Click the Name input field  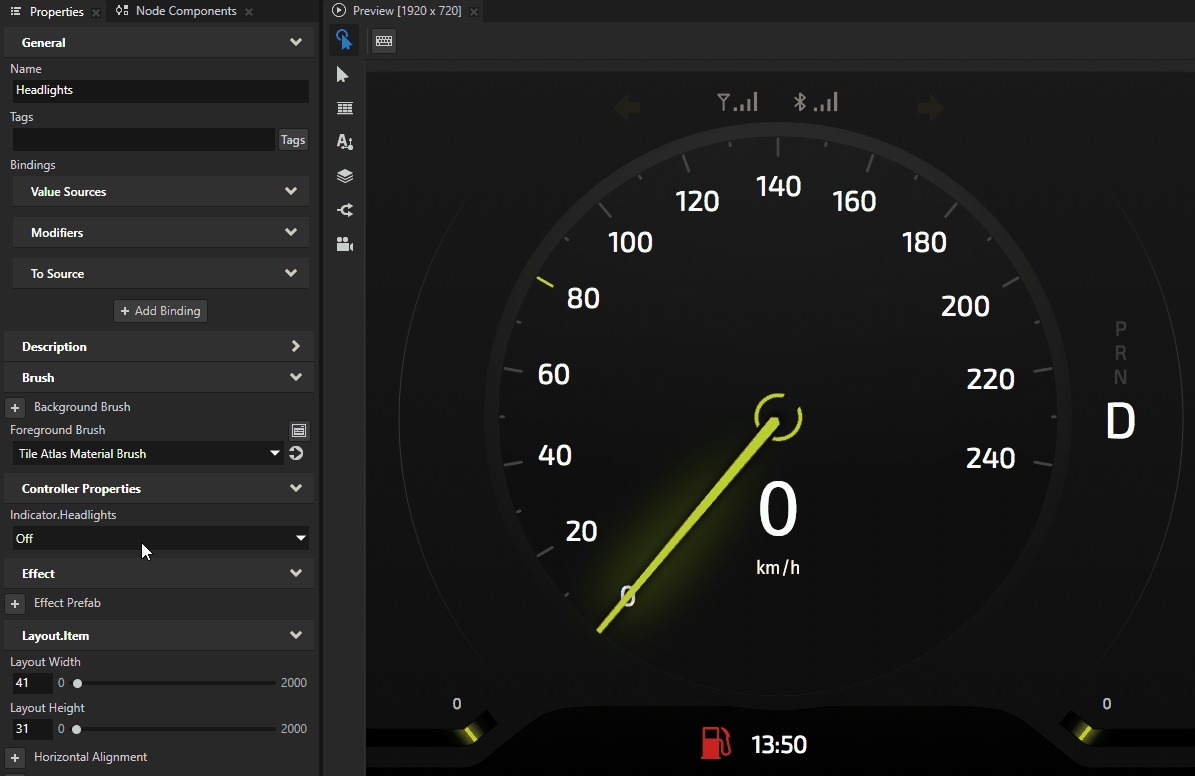tap(160, 90)
